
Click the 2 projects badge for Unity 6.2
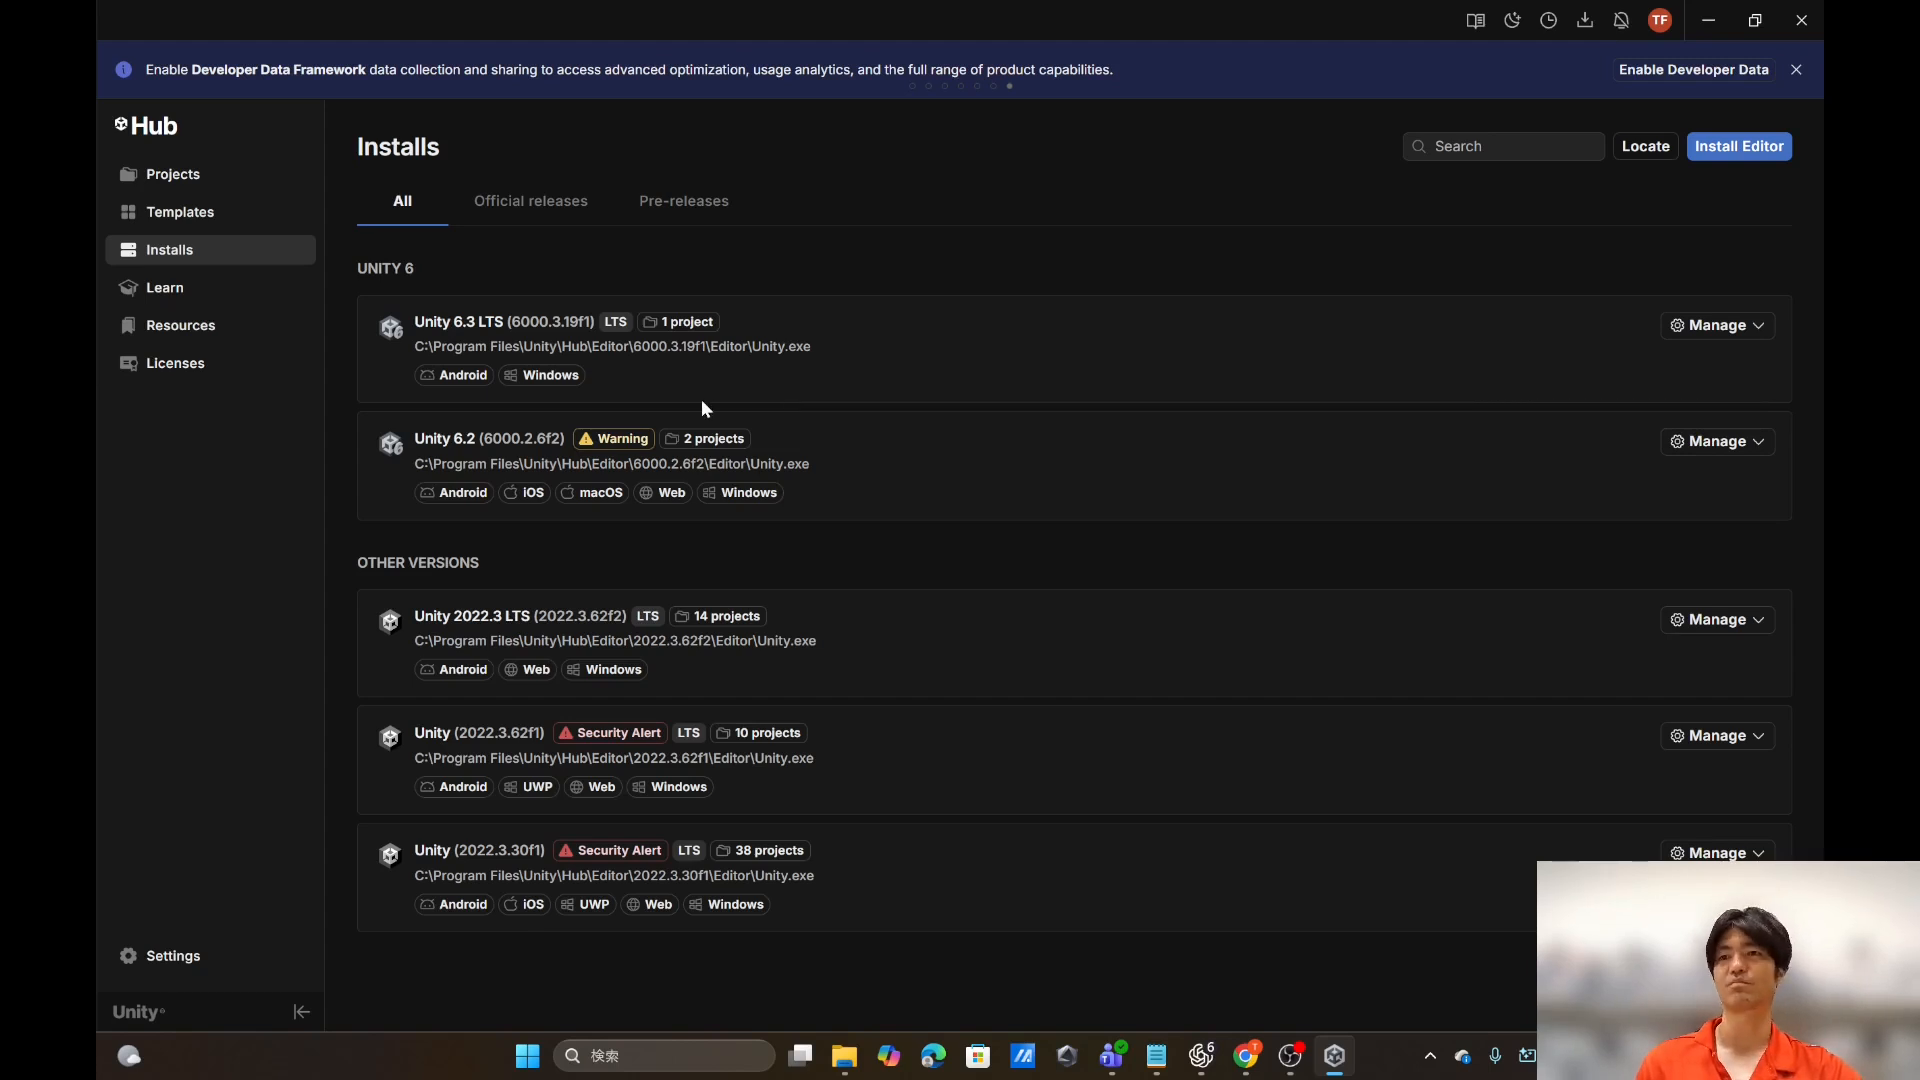[x=705, y=439]
